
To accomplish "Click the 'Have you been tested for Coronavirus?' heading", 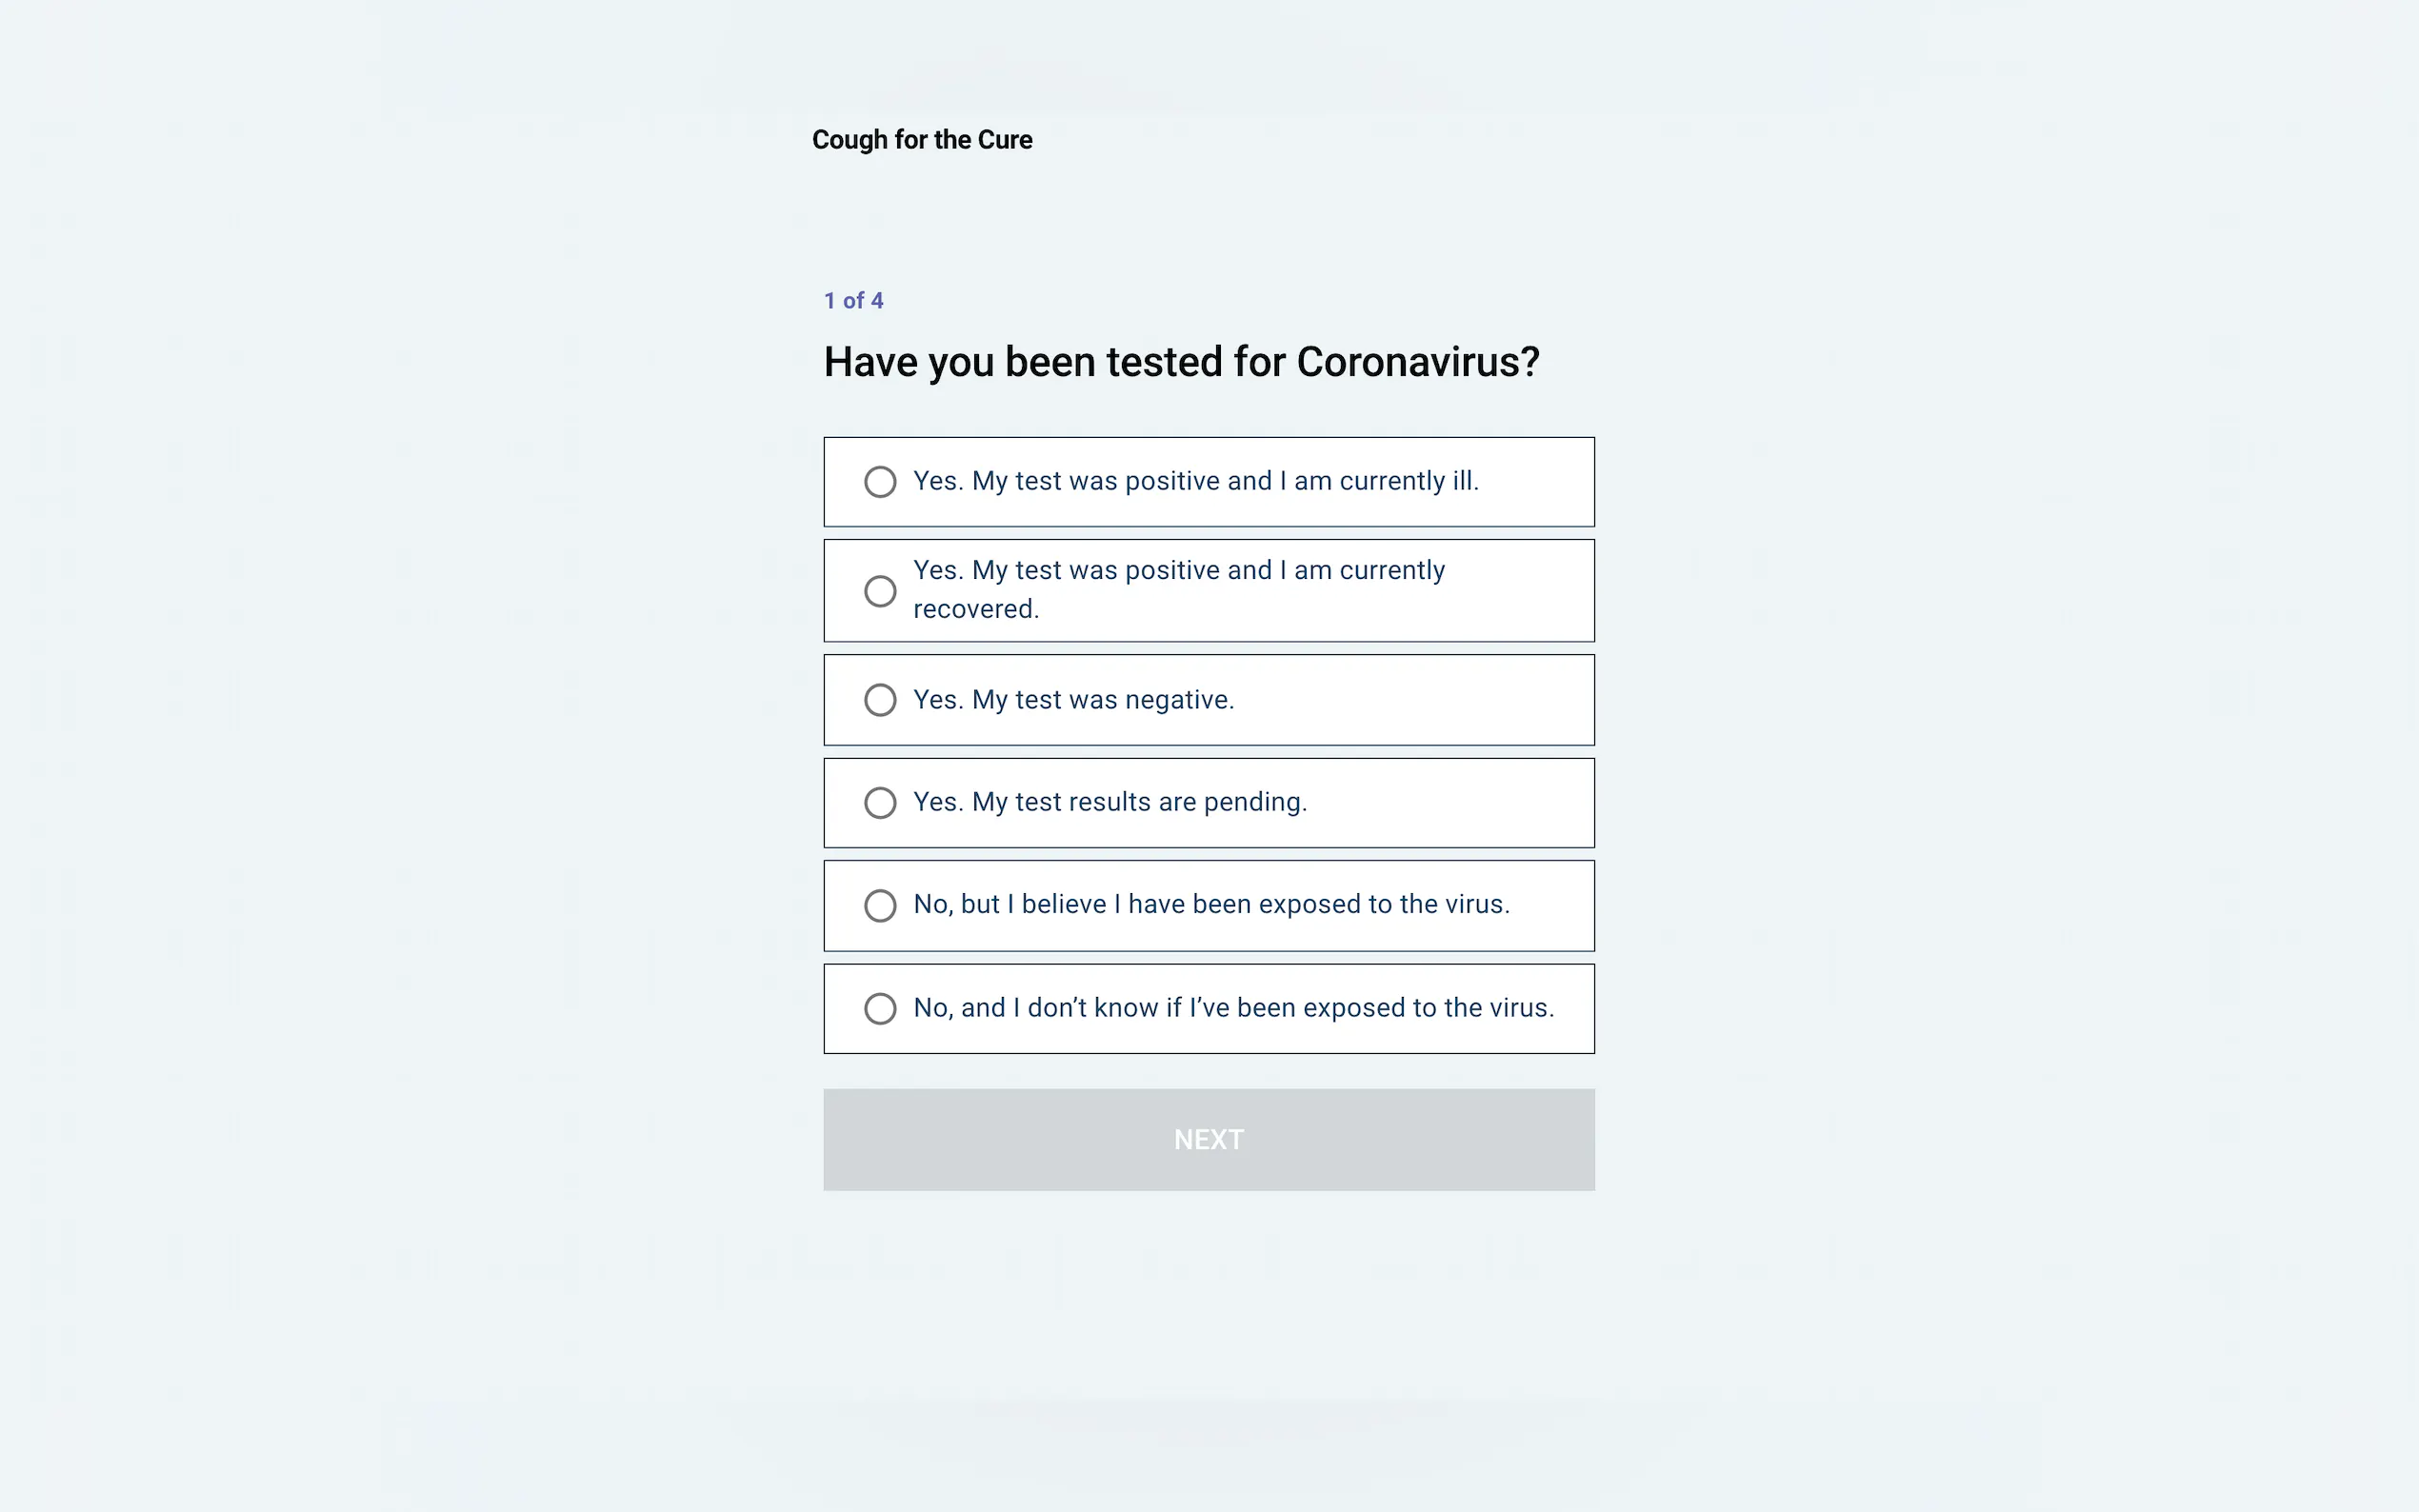I will click(1181, 362).
